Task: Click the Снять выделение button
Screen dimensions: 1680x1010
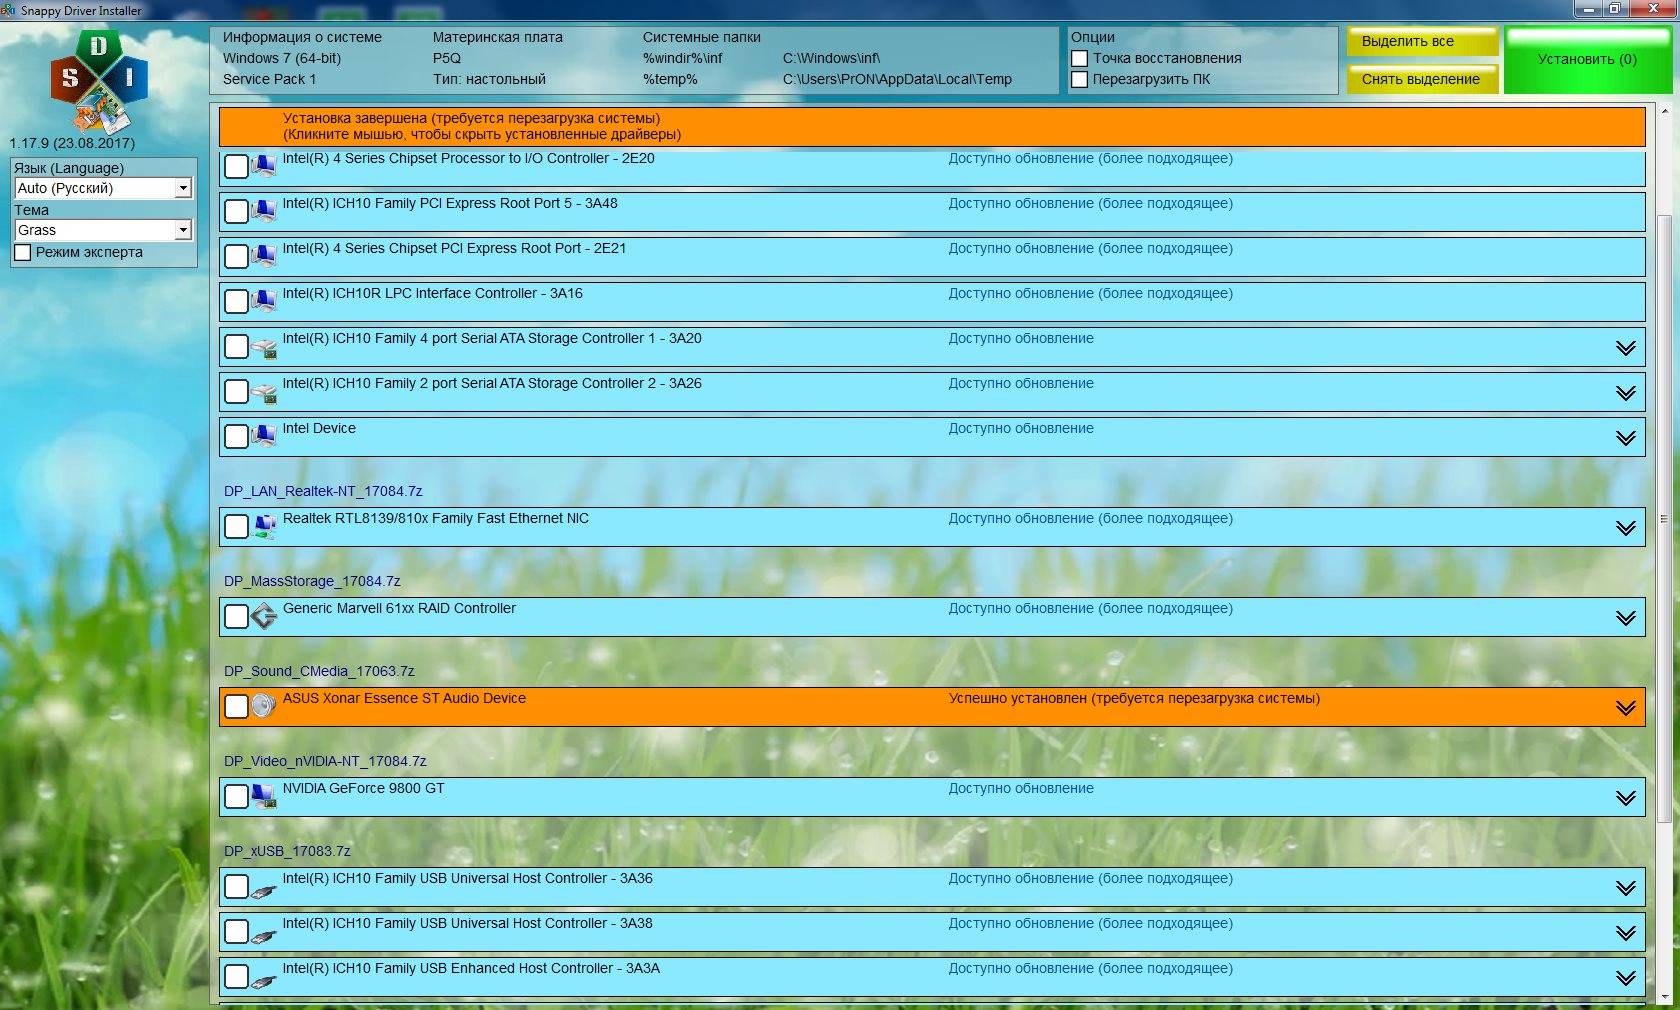Action: [1422, 79]
